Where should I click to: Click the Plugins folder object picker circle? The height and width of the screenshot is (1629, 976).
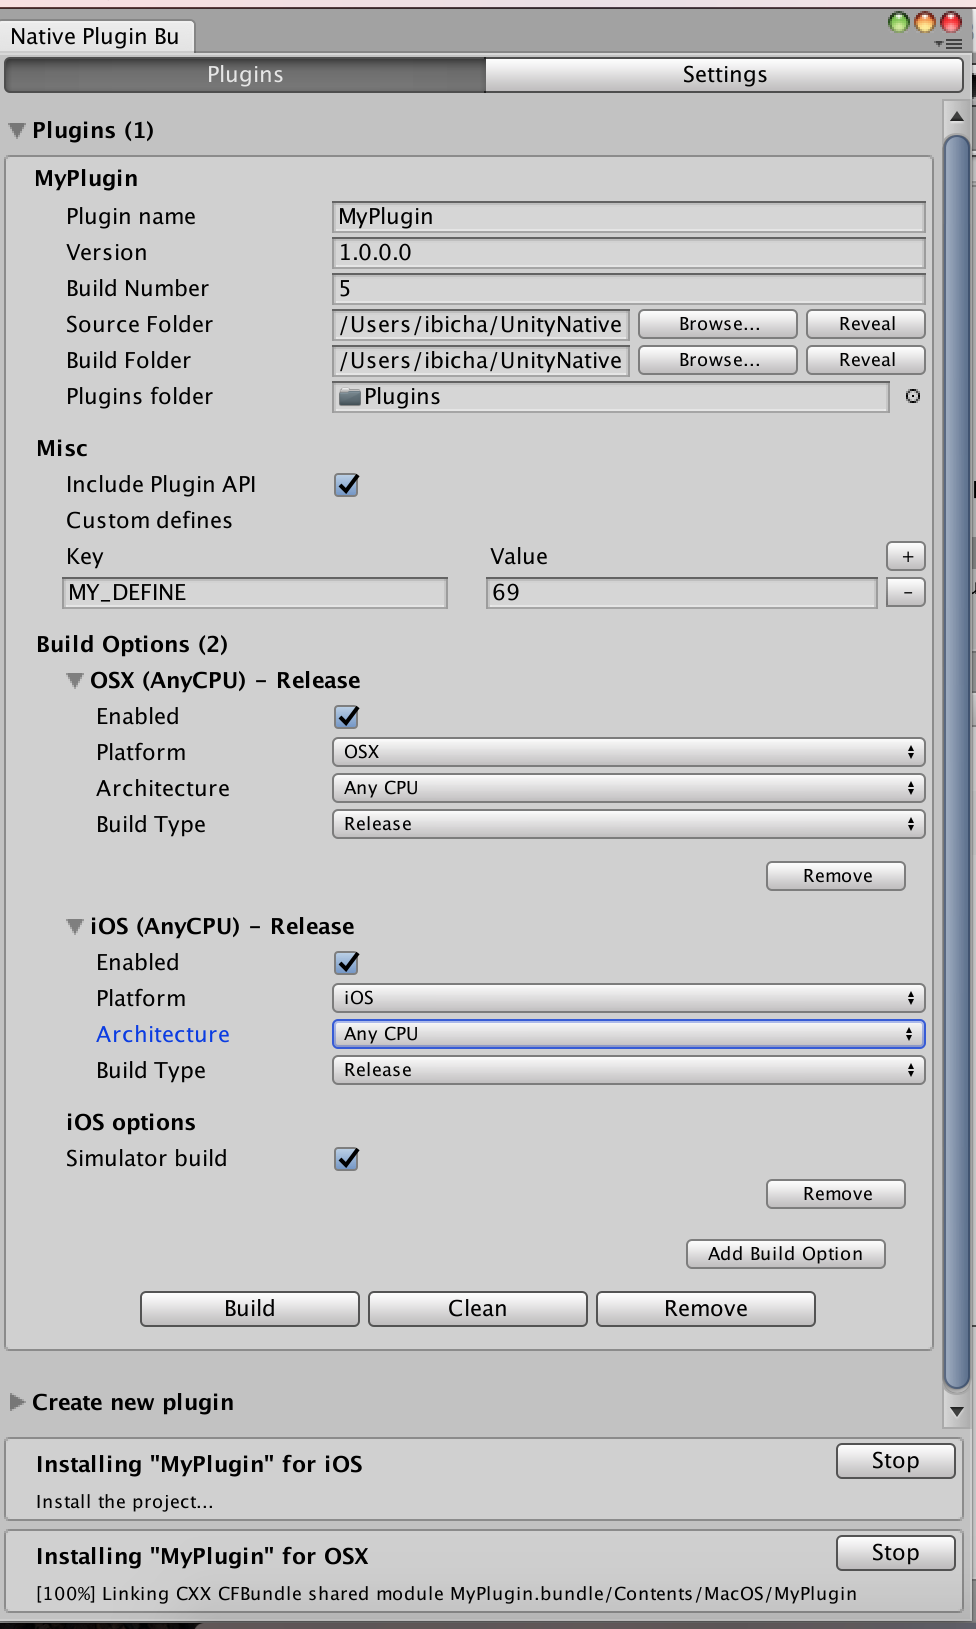(912, 397)
